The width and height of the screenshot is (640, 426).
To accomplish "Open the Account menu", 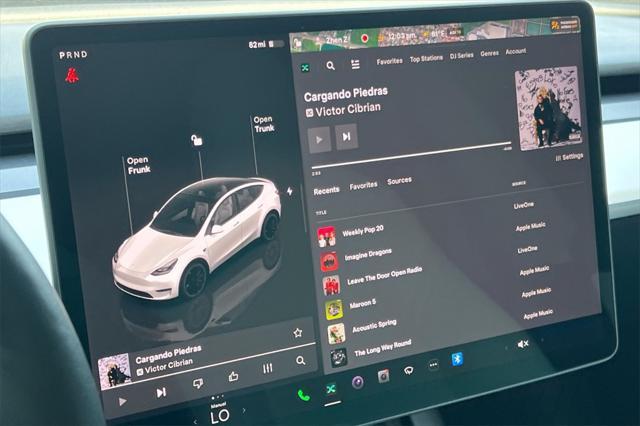I will 516,51.
